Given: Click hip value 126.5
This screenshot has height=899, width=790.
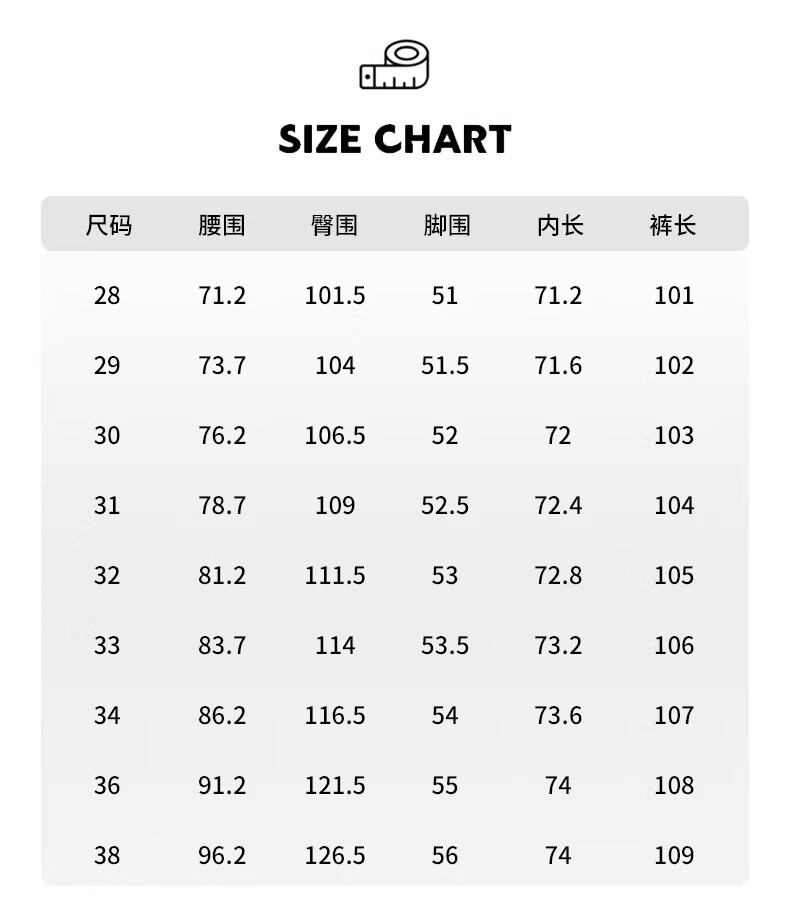Looking at the screenshot, I should 335,856.
